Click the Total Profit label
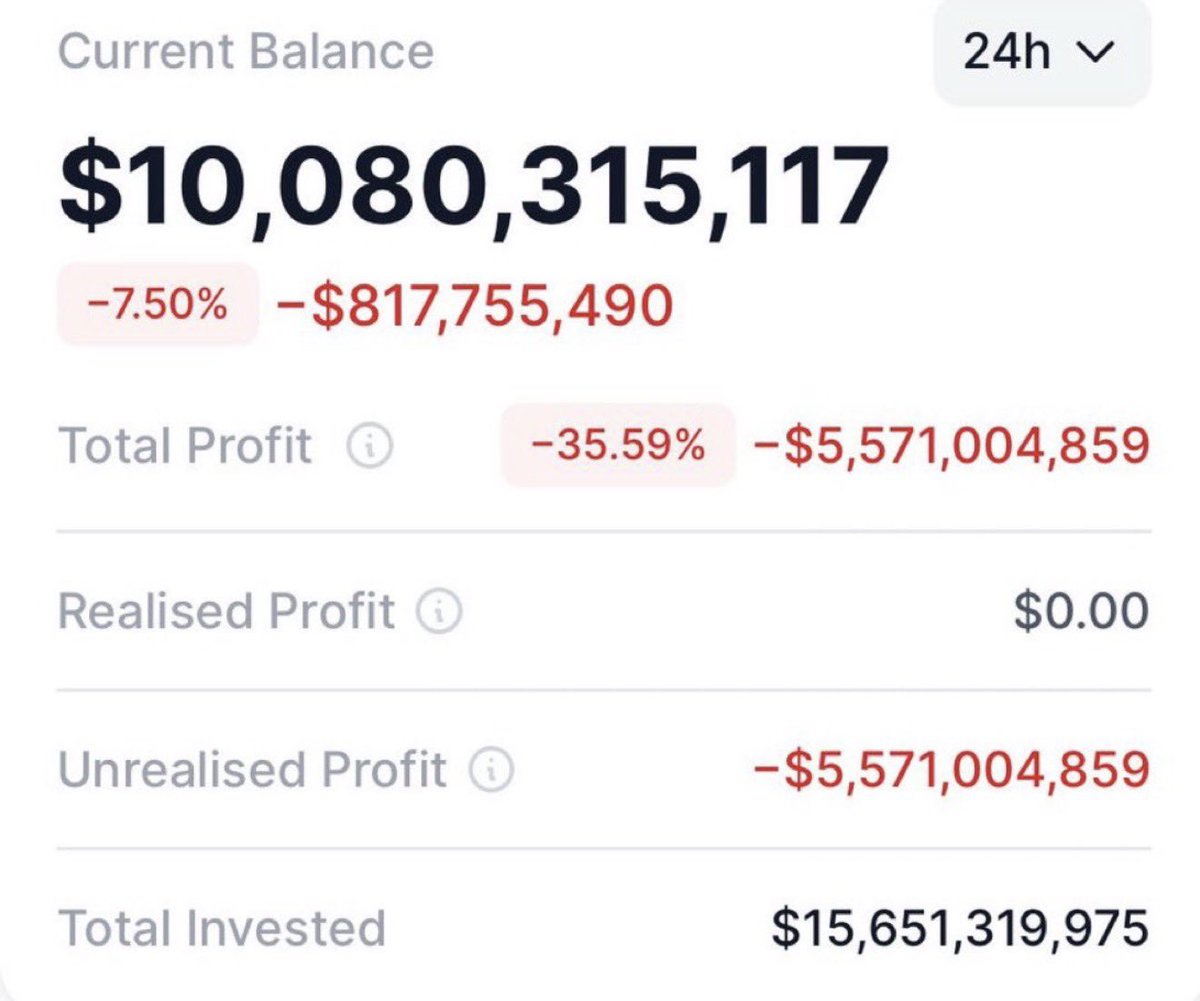 click(x=186, y=445)
